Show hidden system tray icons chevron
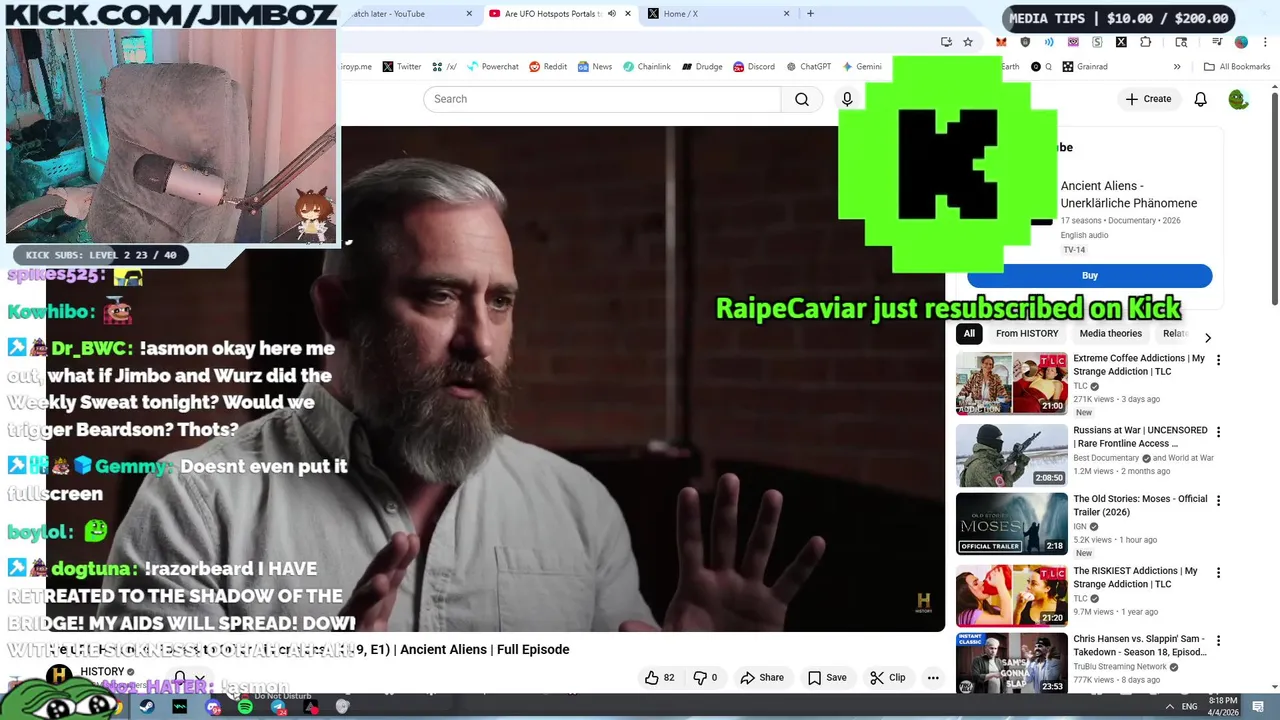The width and height of the screenshot is (1280, 720). (x=1170, y=707)
